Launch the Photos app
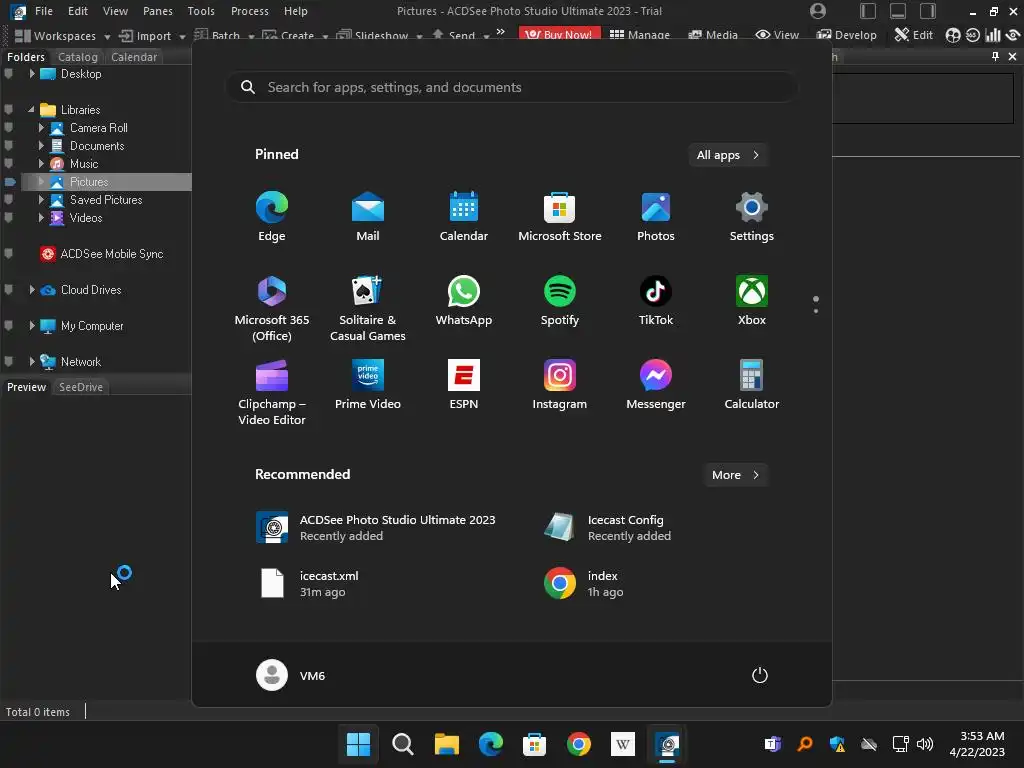This screenshot has width=1024, height=768. pyautogui.click(x=656, y=217)
